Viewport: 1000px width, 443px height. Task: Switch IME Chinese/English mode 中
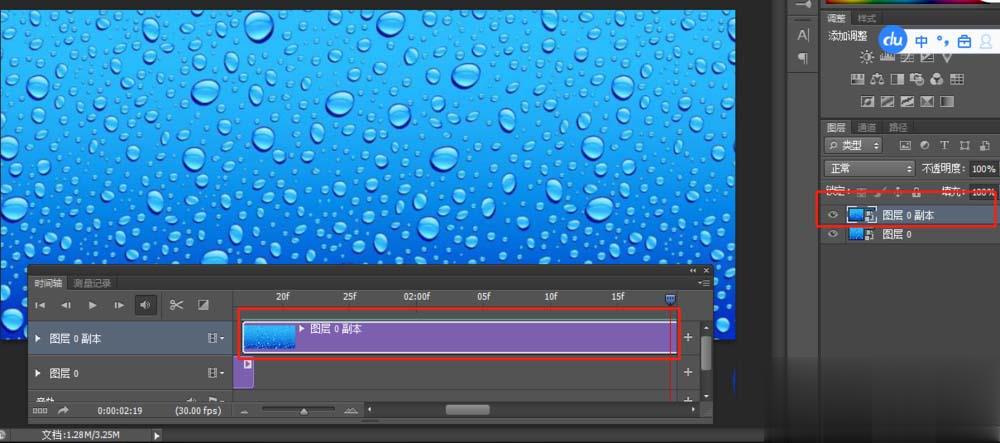(922, 41)
